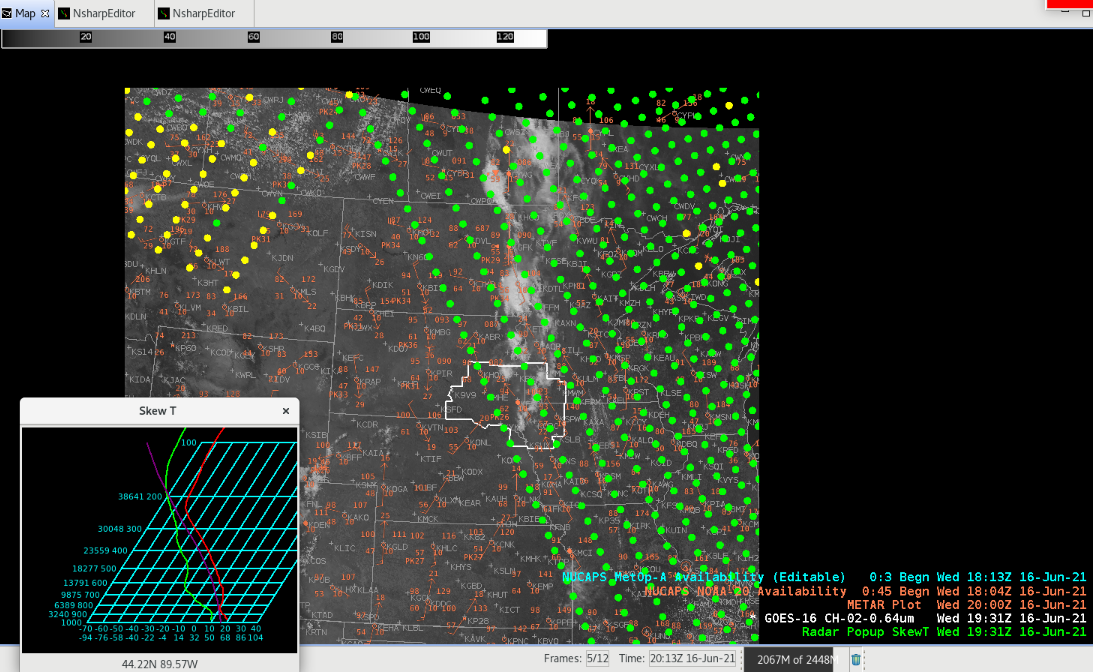Screen dimensions: 1093x672
Task: Click the 38641 200 pressure level label
Action: (140, 497)
